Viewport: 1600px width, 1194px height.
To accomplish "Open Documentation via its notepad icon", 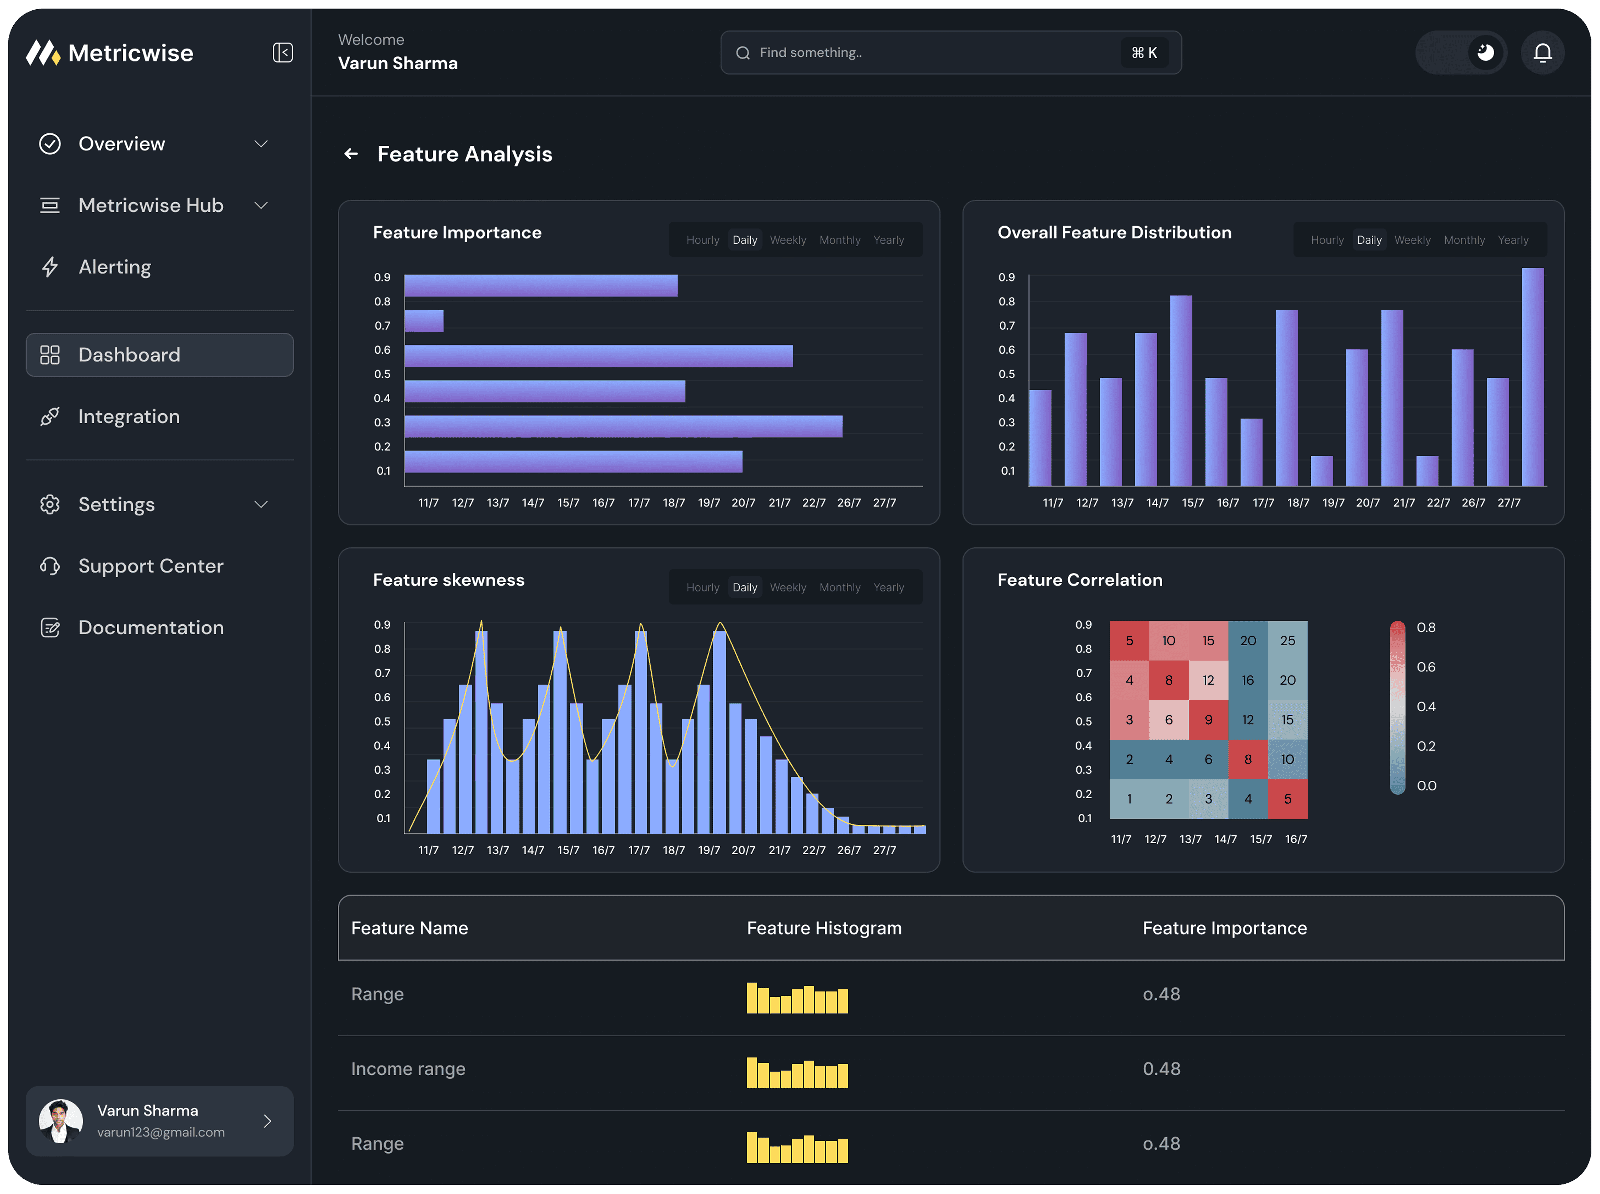I will [50, 628].
